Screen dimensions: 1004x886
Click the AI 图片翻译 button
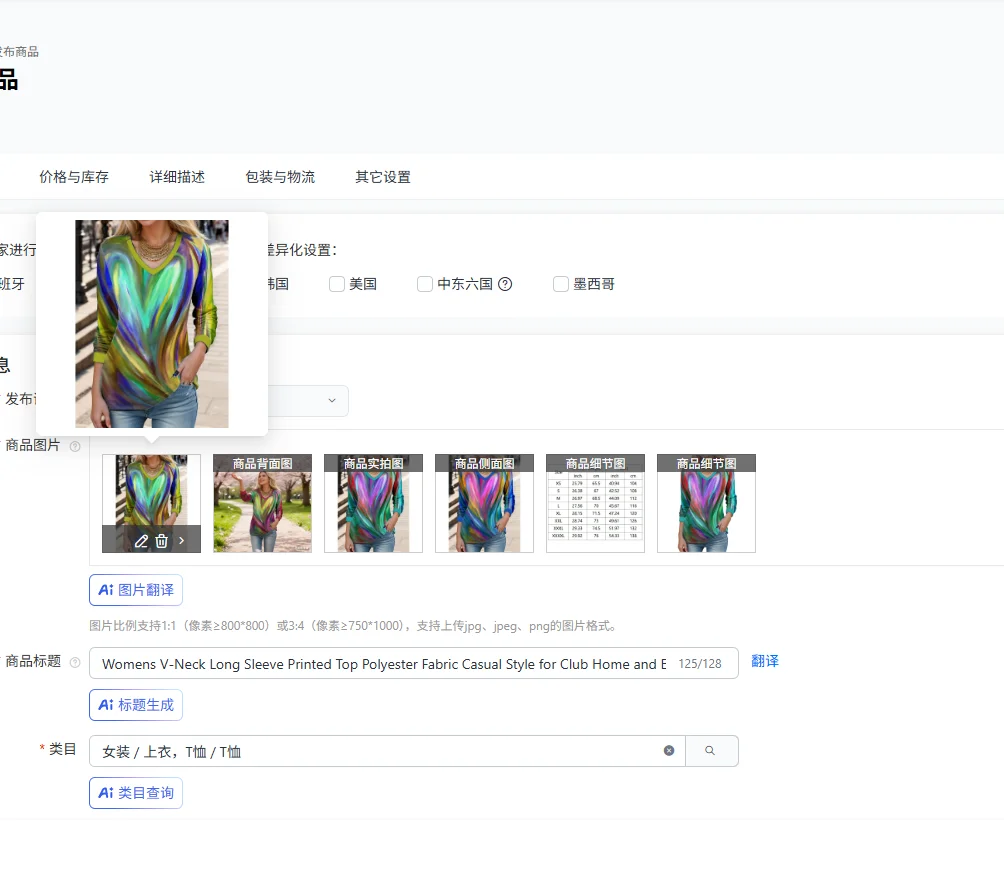pos(136,590)
